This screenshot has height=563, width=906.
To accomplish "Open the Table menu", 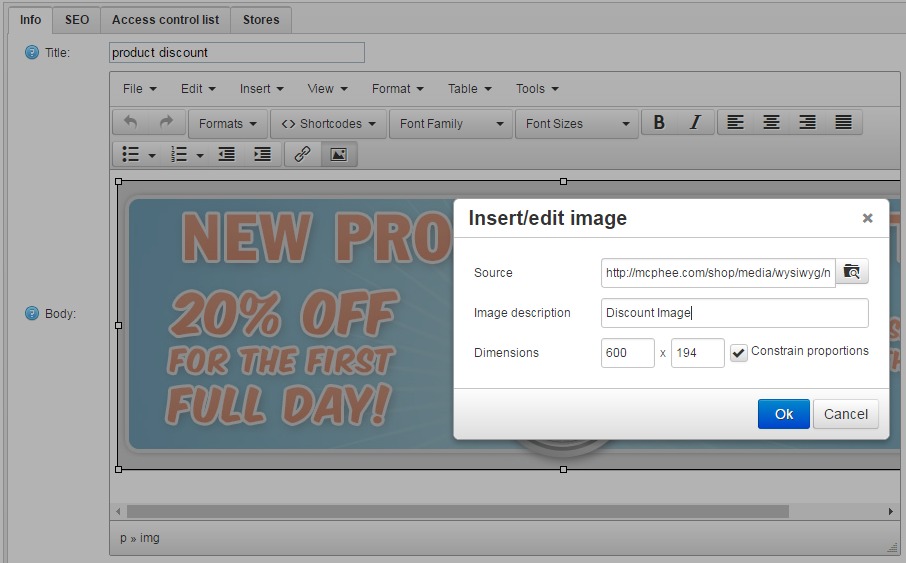I will click(469, 88).
